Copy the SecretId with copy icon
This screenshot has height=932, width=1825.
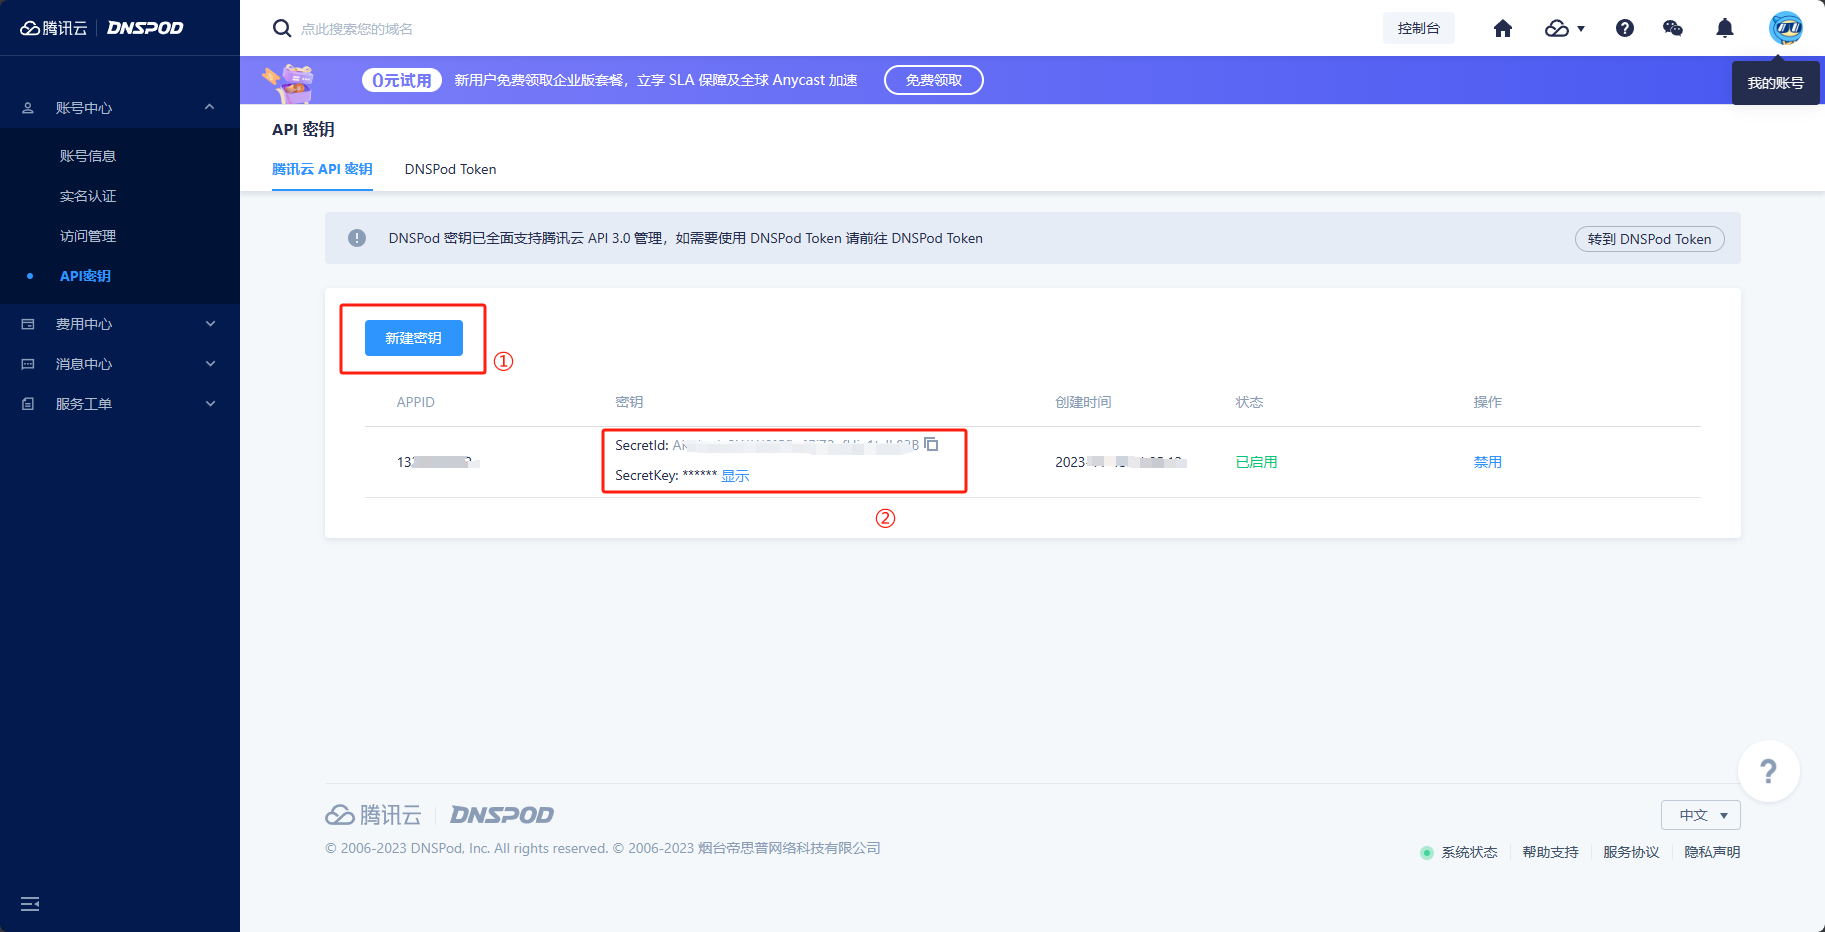tap(931, 444)
